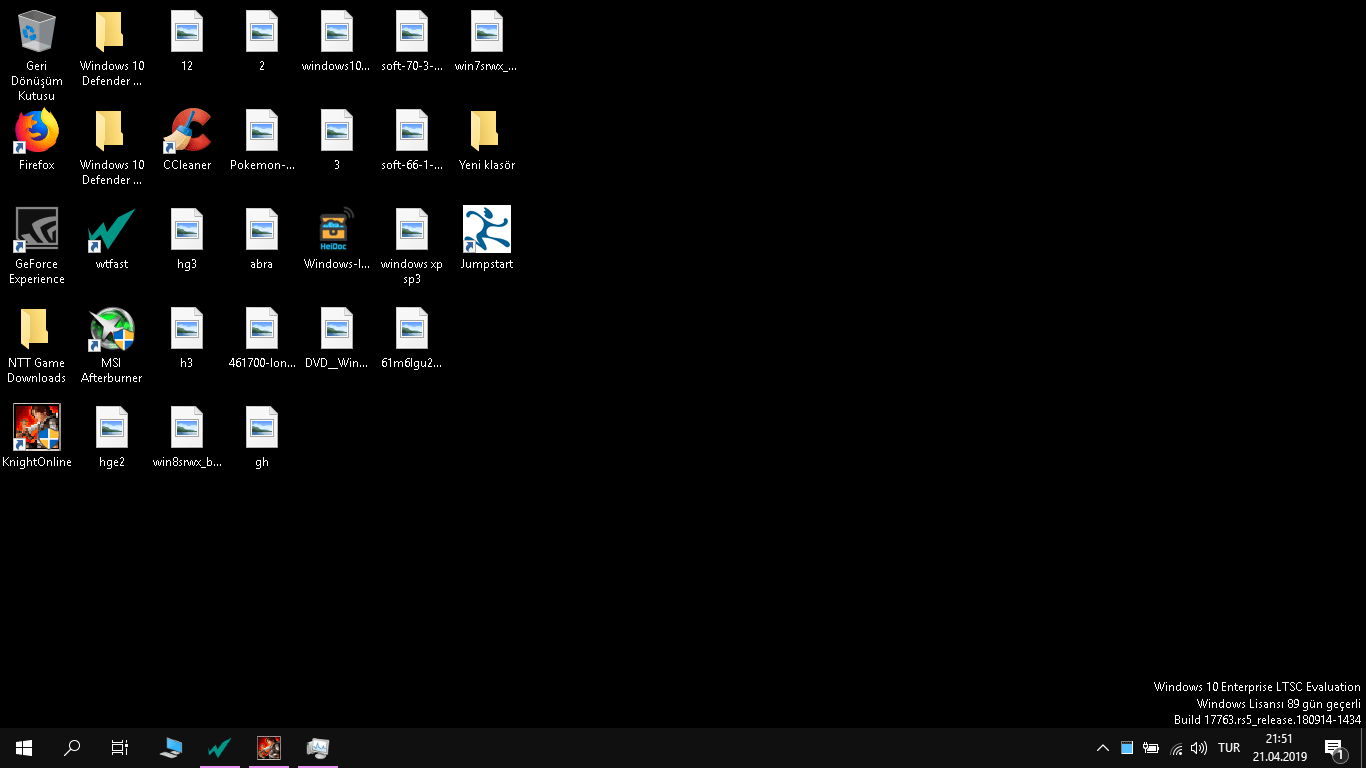Expand the hidden system tray icons
Image resolution: width=1366 pixels, height=768 pixels.
pyautogui.click(x=1103, y=748)
